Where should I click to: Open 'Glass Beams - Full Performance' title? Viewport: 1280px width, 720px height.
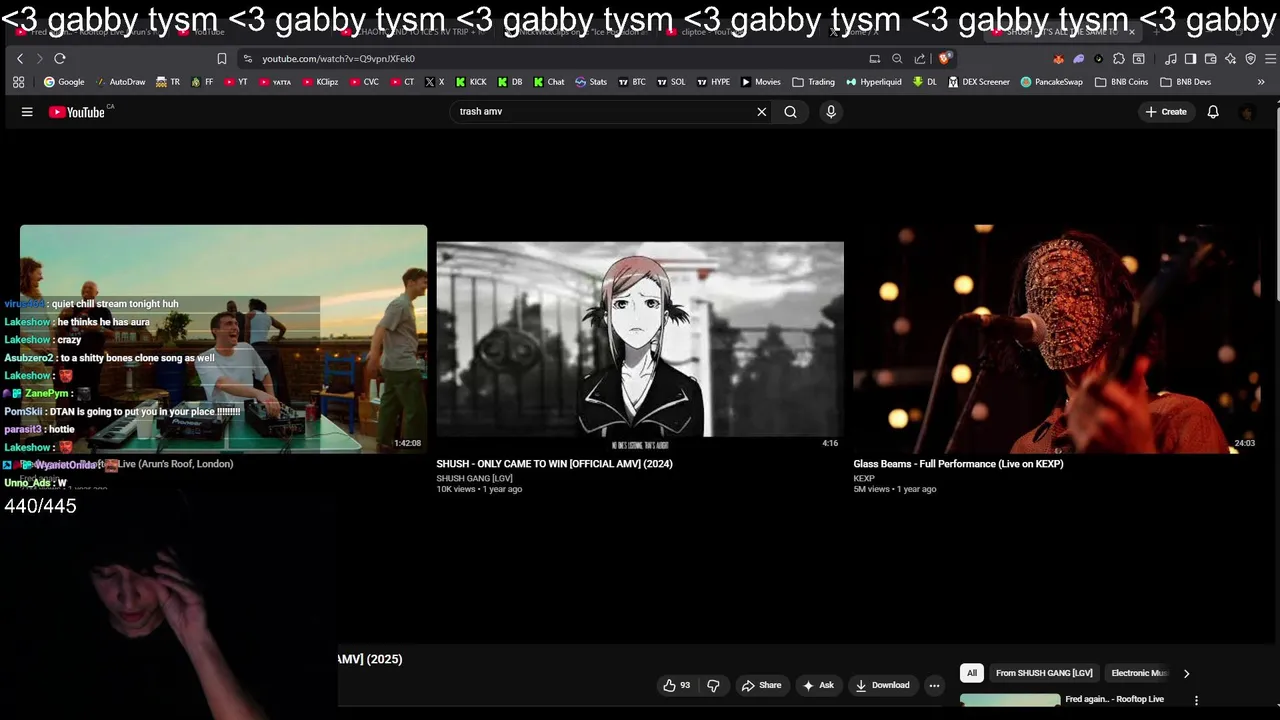[958, 464]
